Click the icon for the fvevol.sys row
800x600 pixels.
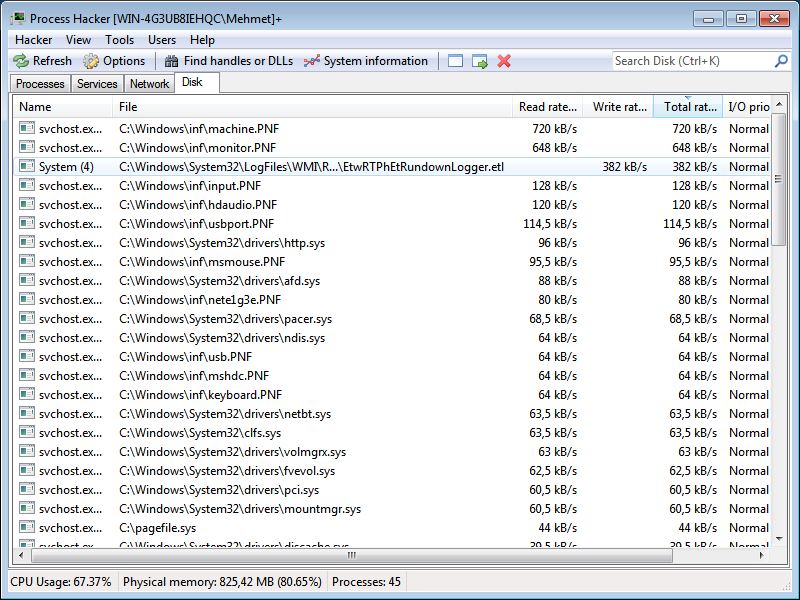(x=27, y=470)
